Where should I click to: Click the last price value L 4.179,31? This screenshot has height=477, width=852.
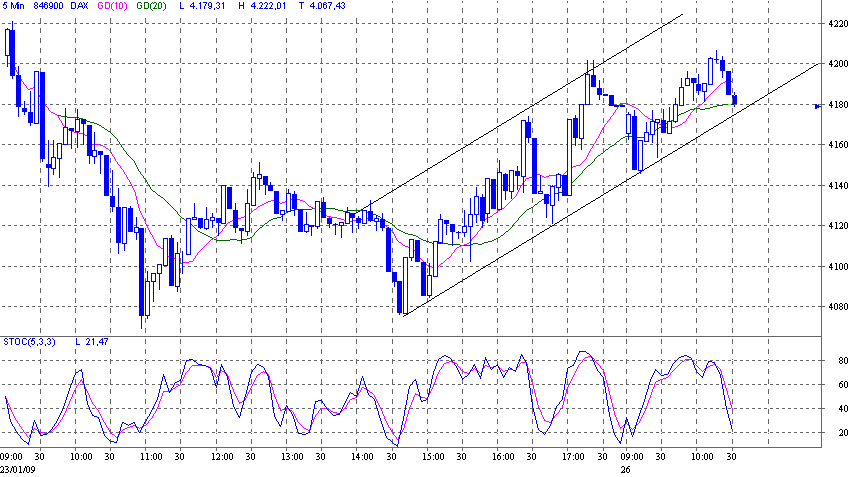(x=202, y=6)
